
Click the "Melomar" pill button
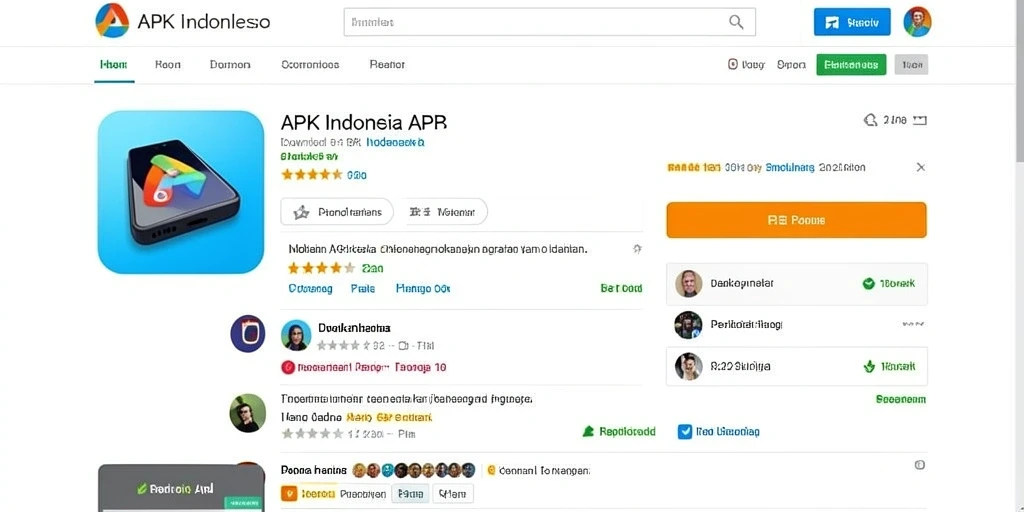[447, 212]
